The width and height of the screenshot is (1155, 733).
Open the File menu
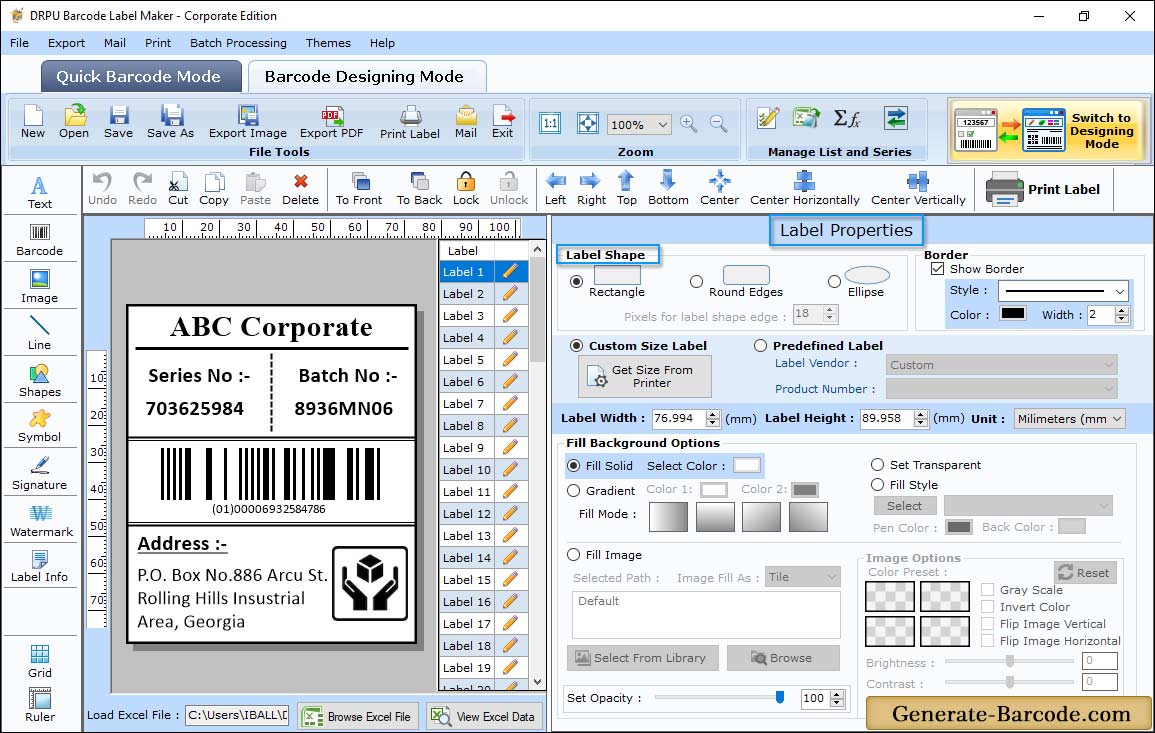pyautogui.click(x=19, y=43)
